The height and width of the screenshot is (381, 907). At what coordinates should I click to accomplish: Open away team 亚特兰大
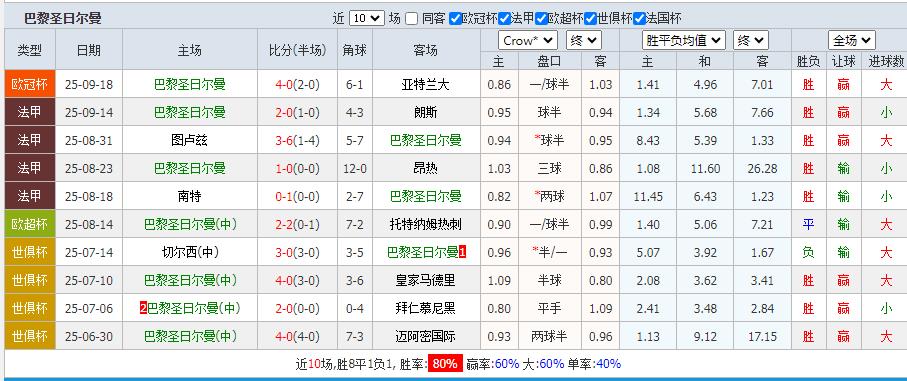[425, 84]
